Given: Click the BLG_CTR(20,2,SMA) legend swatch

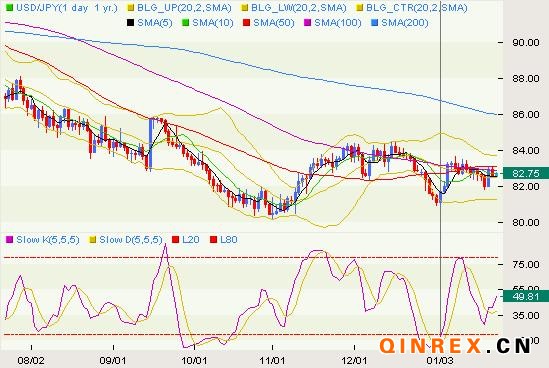Looking at the screenshot, I should (x=359, y=7).
